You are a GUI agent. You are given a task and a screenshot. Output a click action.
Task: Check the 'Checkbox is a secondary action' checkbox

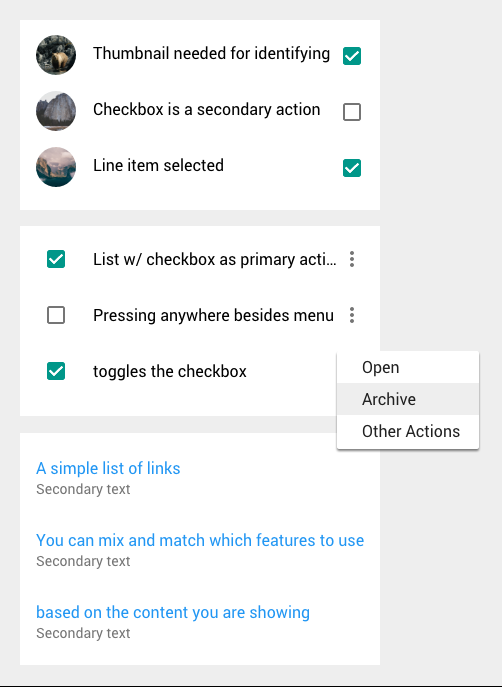coord(352,112)
